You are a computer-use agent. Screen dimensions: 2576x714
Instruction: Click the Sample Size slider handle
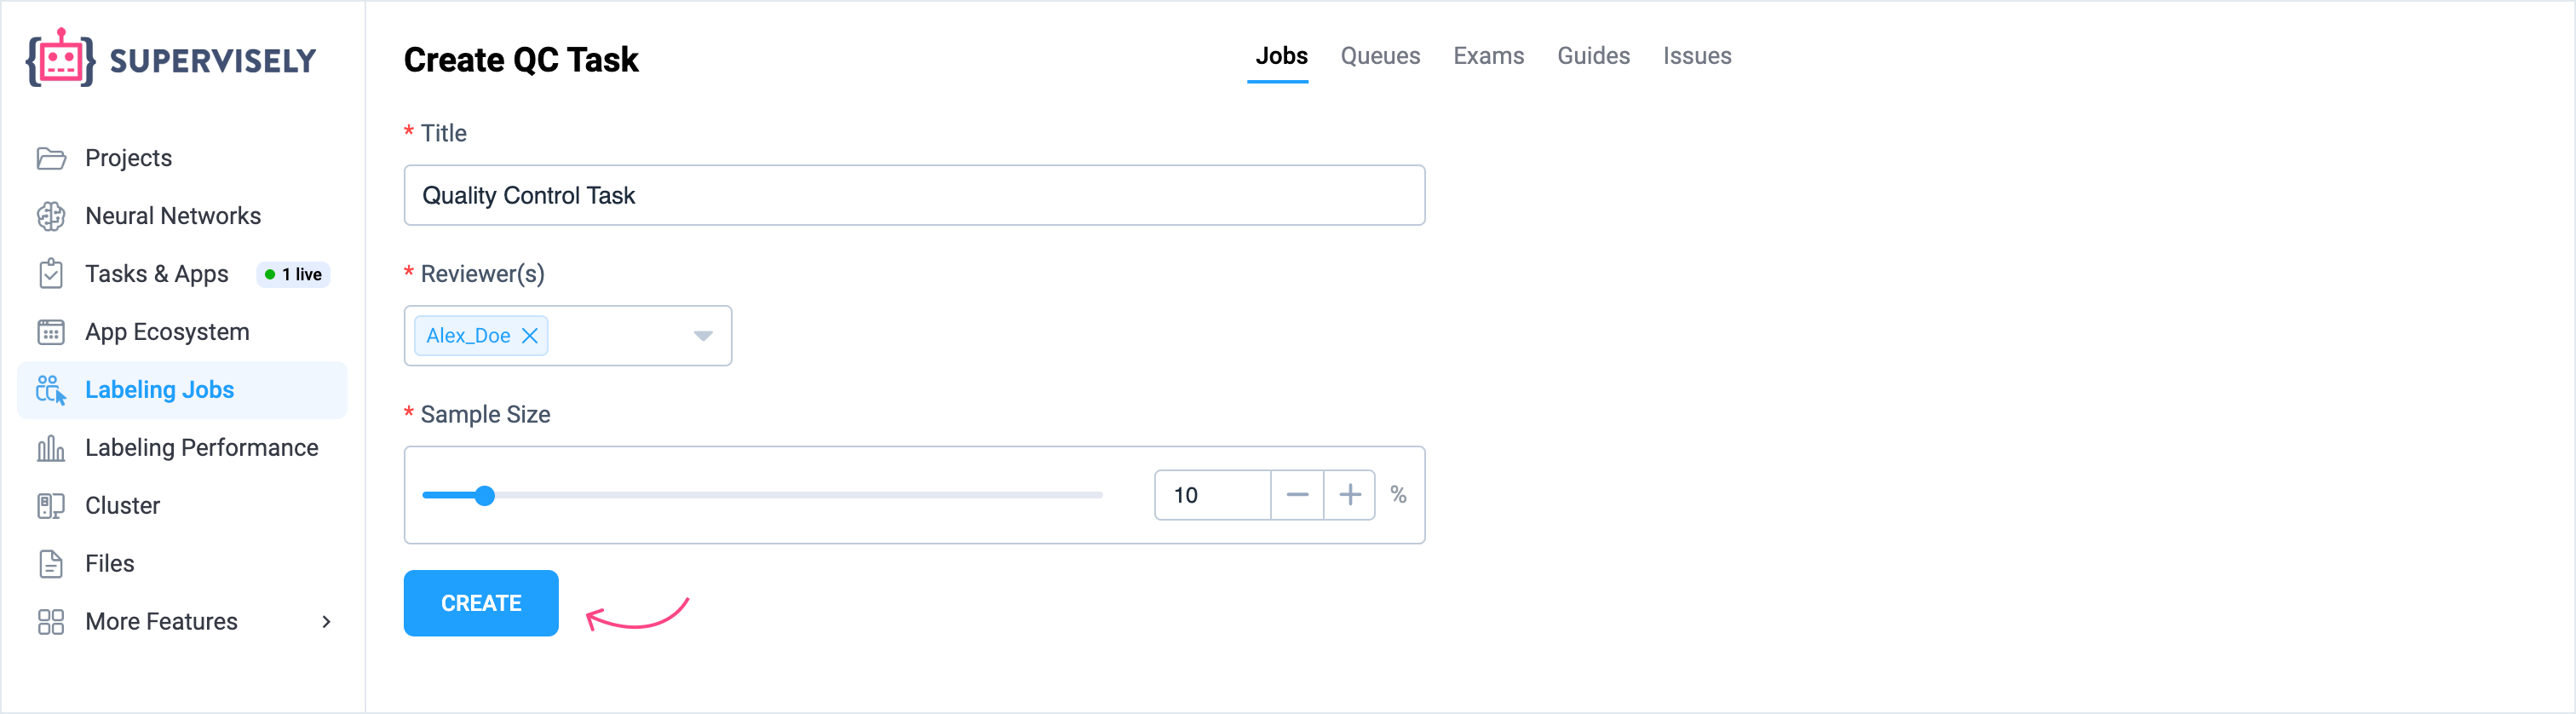(485, 496)
